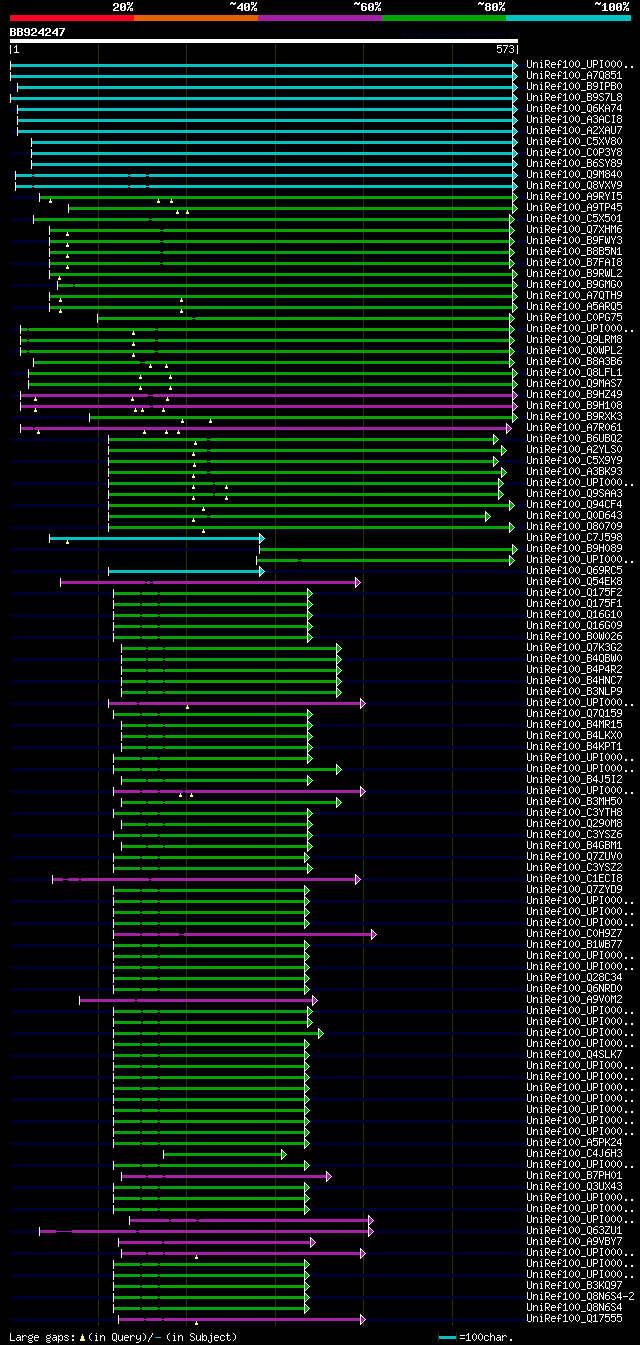Screen dimensions: 640x1345
Task: Open hit UniRef100_Q8VXV9
Action: click(574, 185)
